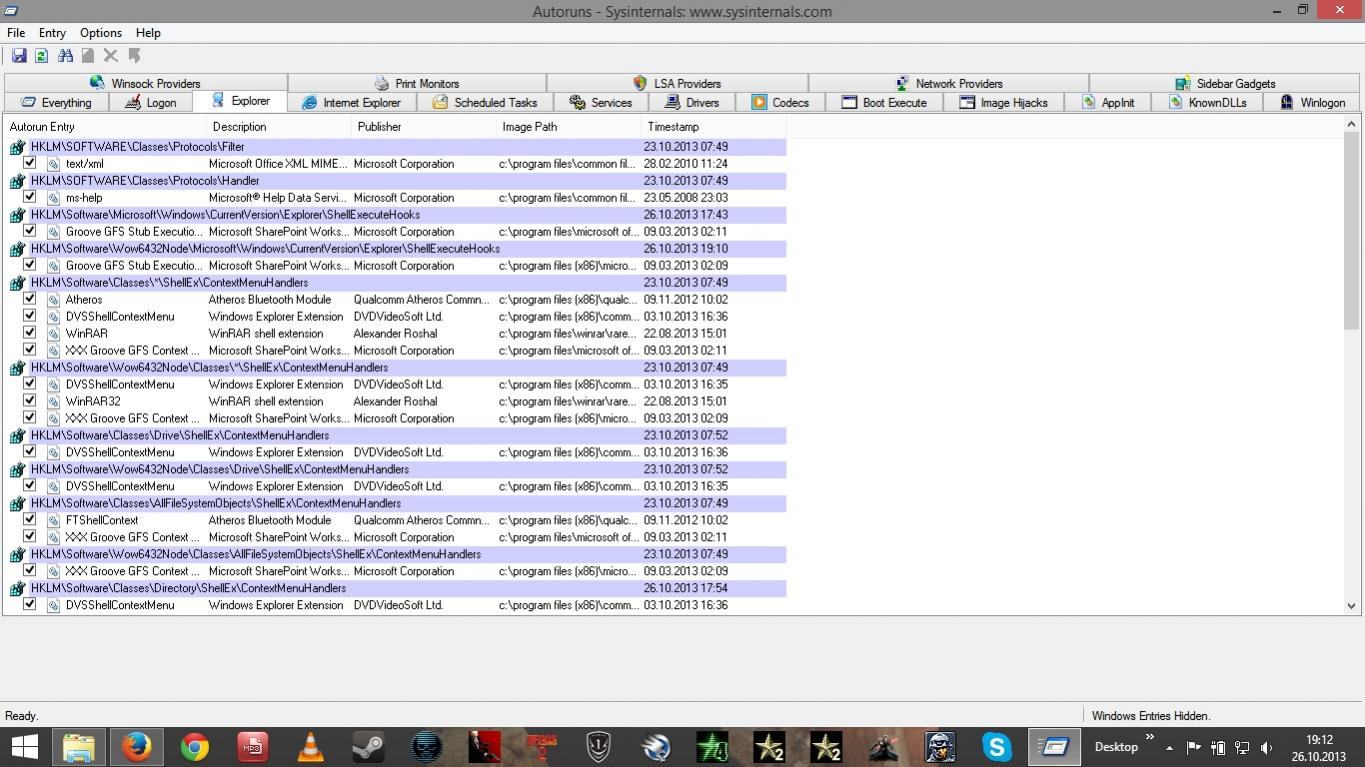This screenshot has height=767, width=1365.
Task: Click file icon beside ms-help entry
Action: coord(54,198)
